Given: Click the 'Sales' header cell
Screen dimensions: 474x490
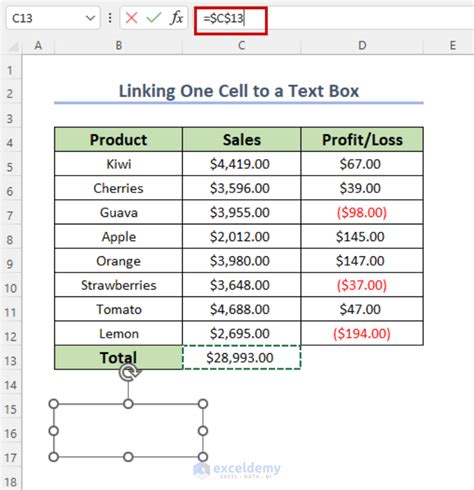Looking at the screenshot, I should coord(242,139).
